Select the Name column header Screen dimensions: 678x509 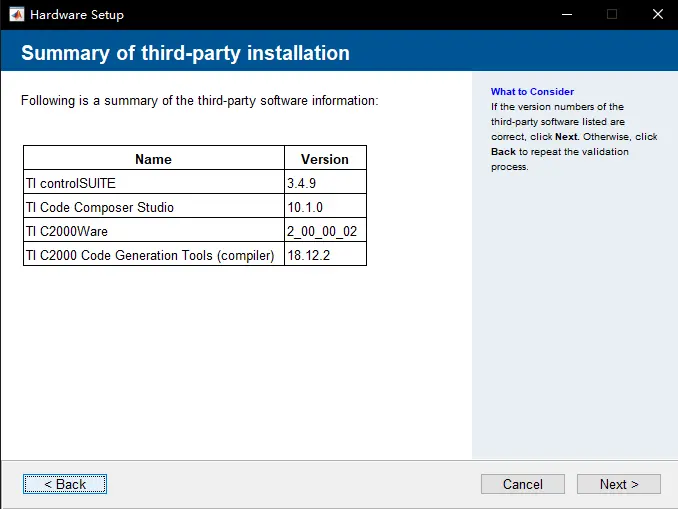pos(154,159)
